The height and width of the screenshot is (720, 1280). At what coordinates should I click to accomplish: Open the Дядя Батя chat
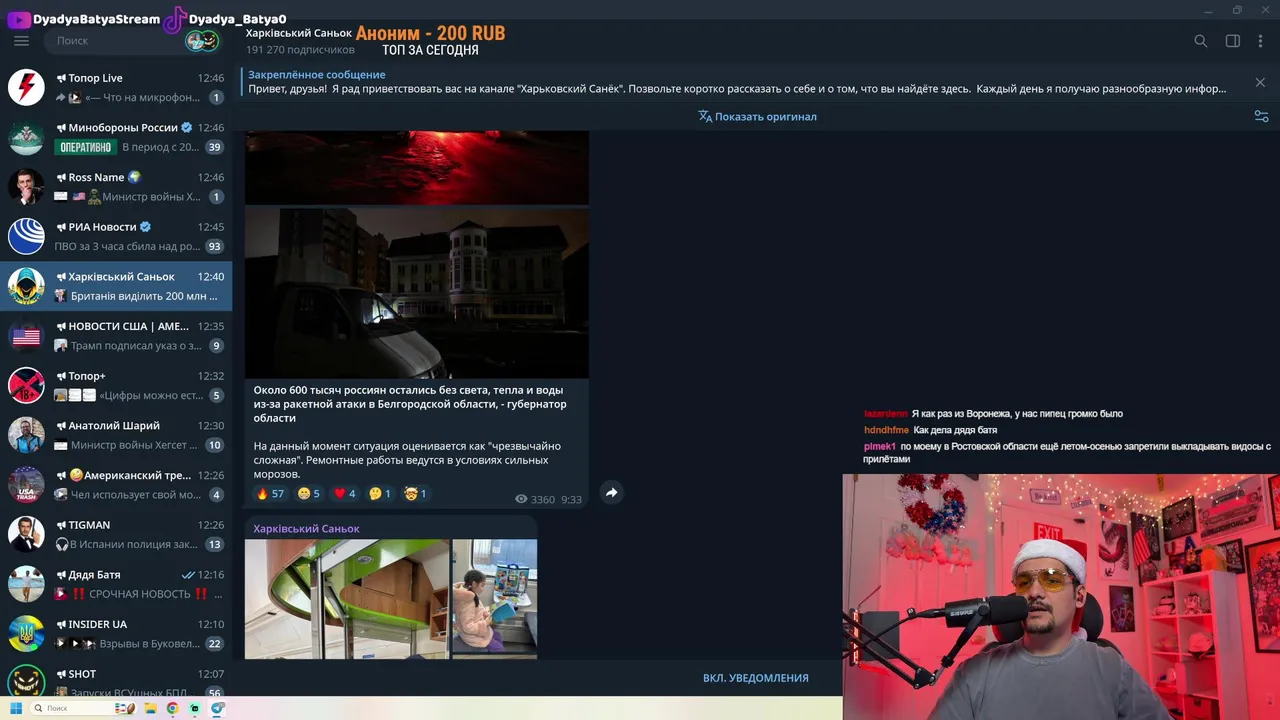[116, 584]
